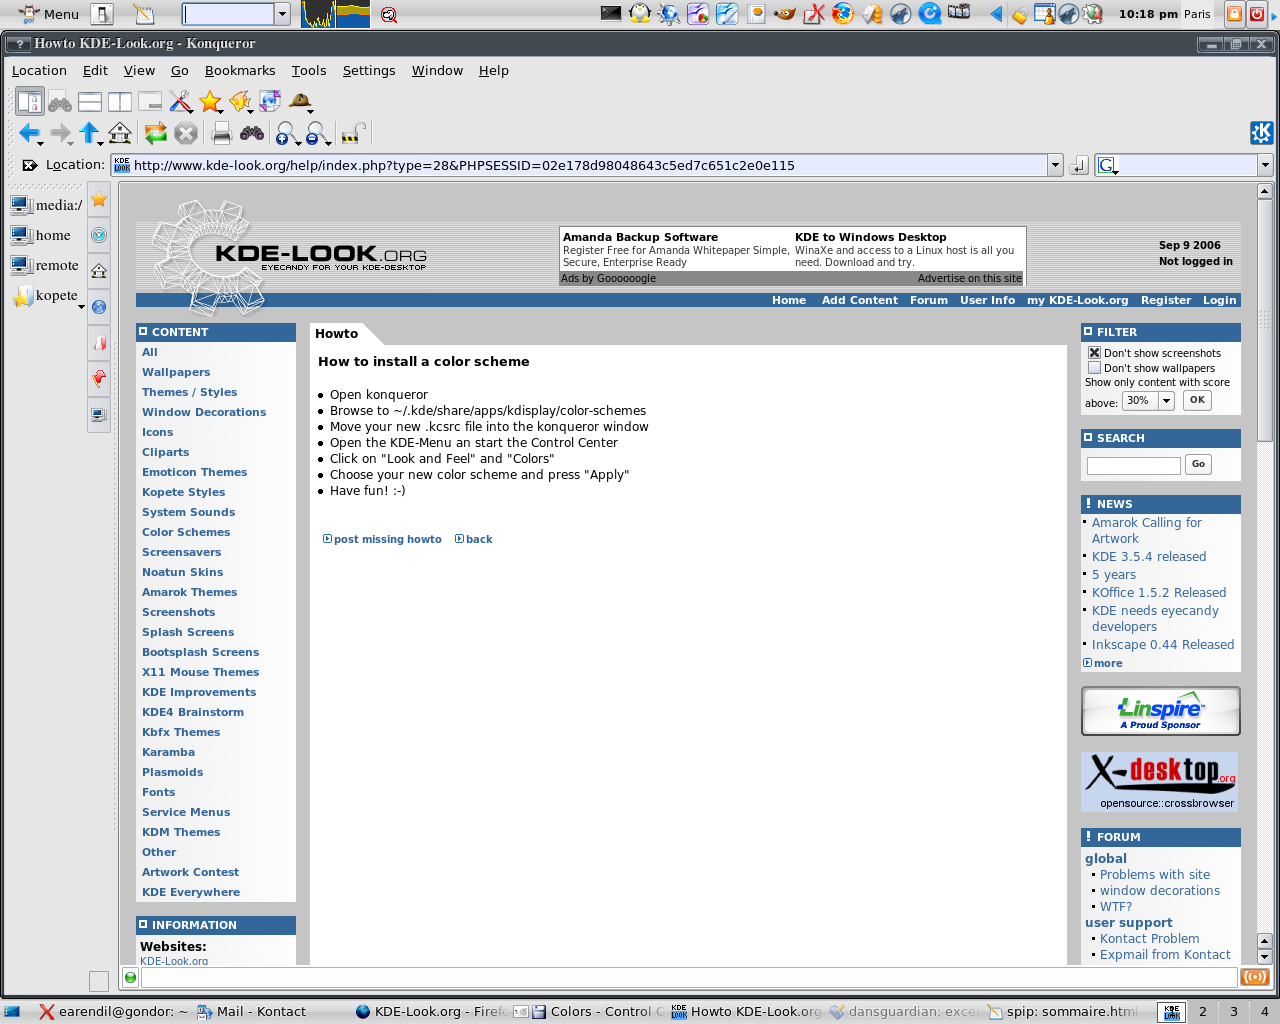Screen dimensions: 1280x1024
Task: Toggle "Don't show wallpapers" checkbox
Action: [x=1094, y=368]
